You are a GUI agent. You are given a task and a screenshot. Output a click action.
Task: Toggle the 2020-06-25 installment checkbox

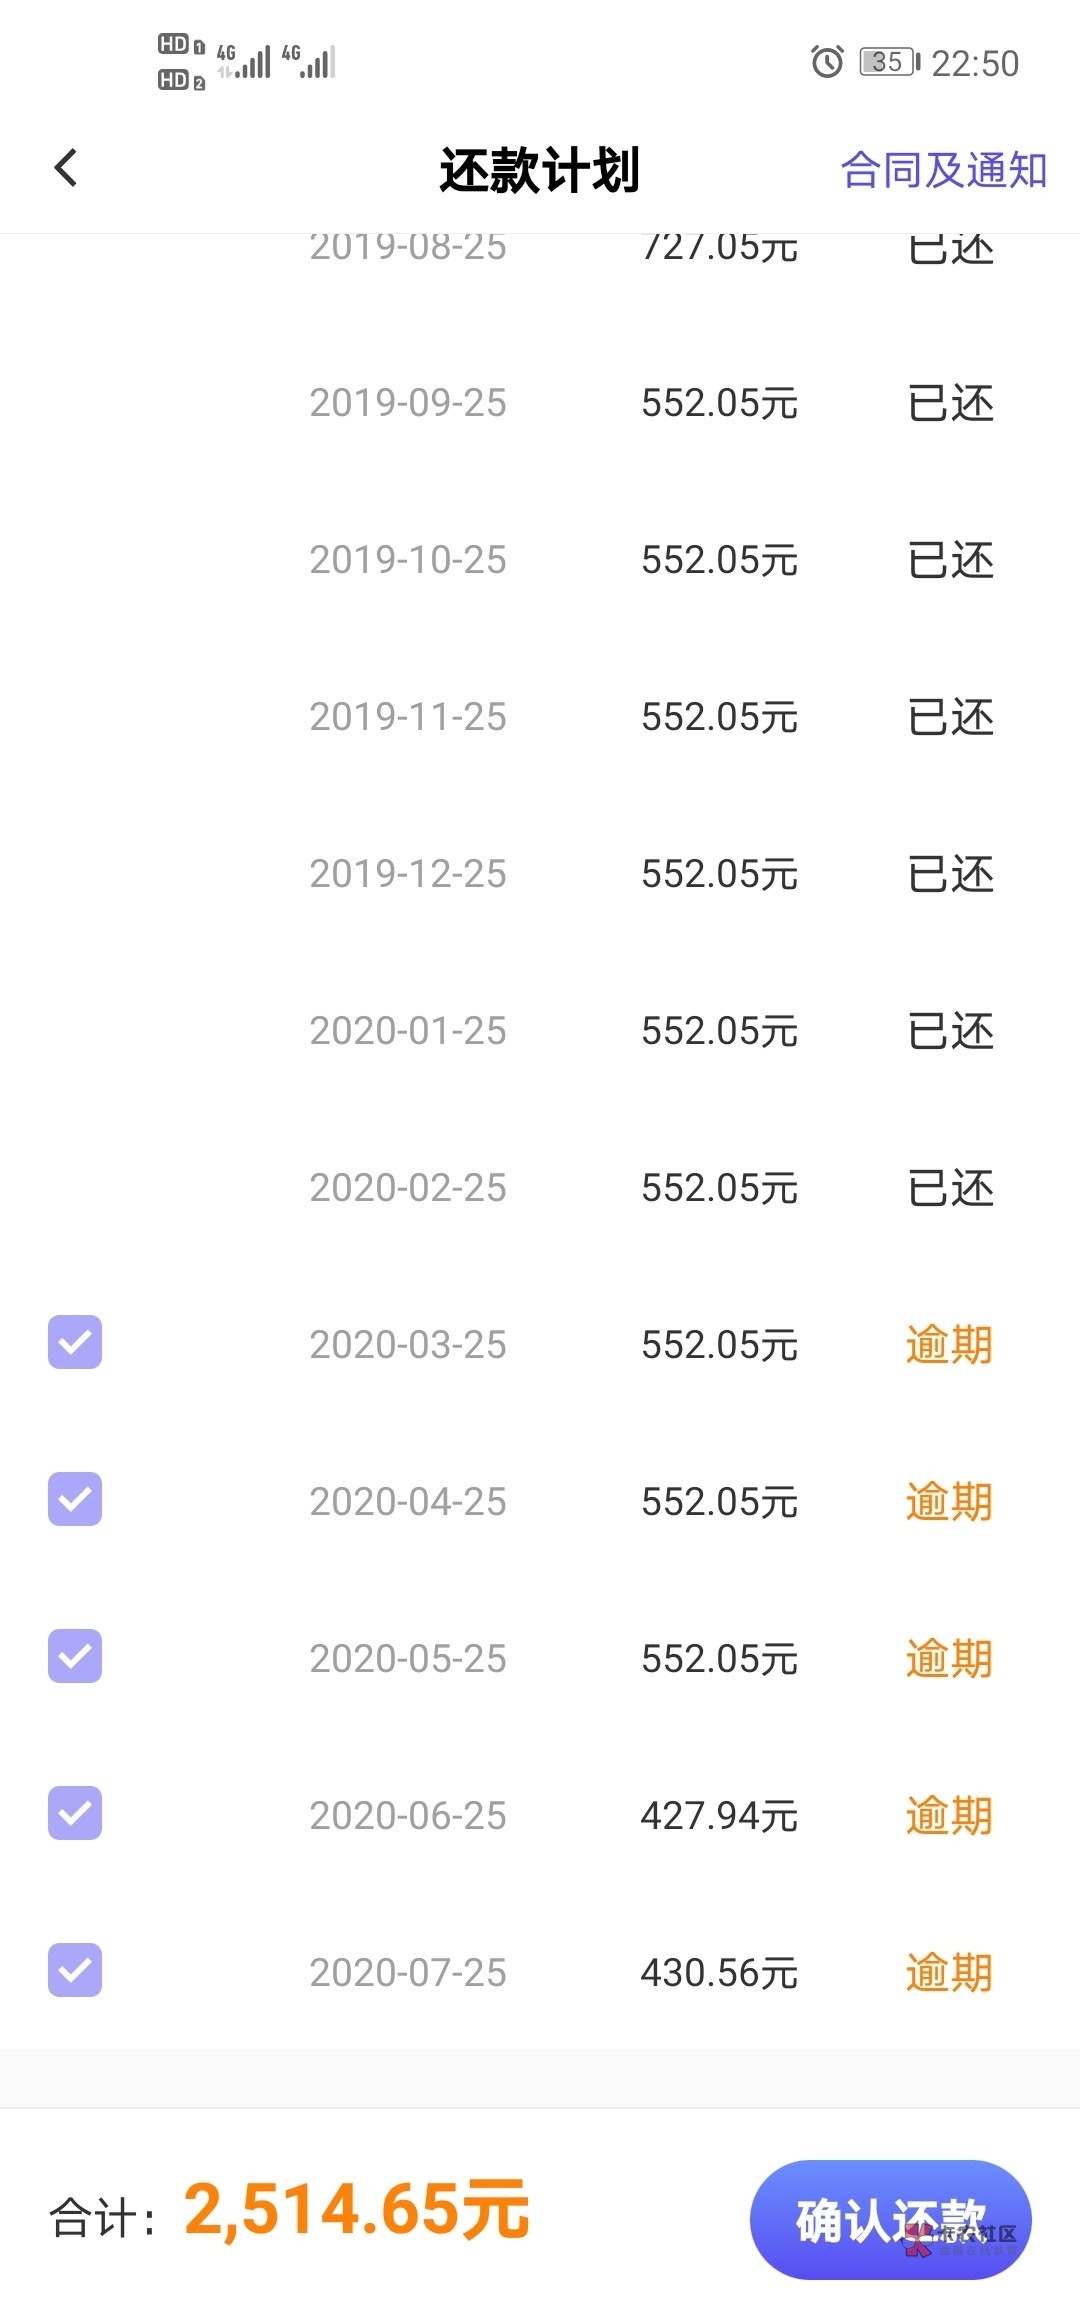(75, 1813)
